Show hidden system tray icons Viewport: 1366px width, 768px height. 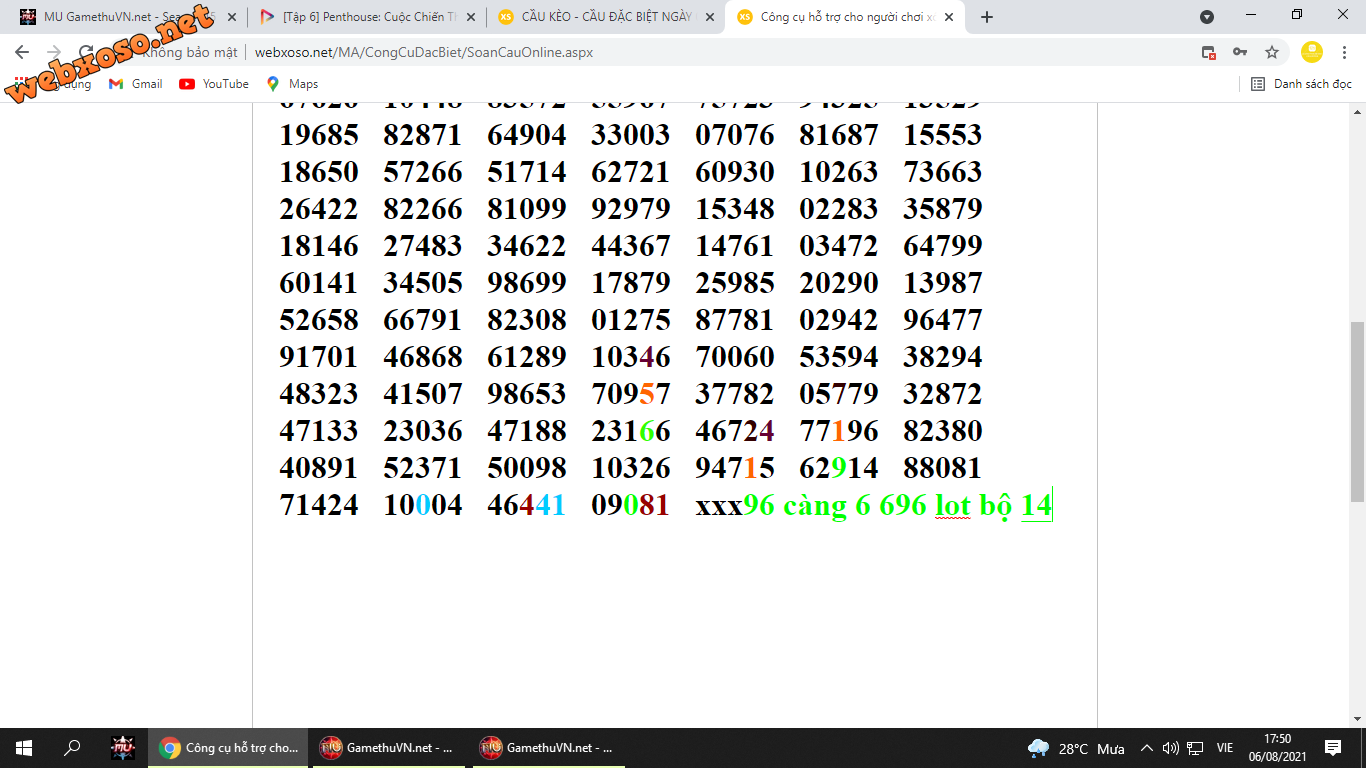point(1147,748)
